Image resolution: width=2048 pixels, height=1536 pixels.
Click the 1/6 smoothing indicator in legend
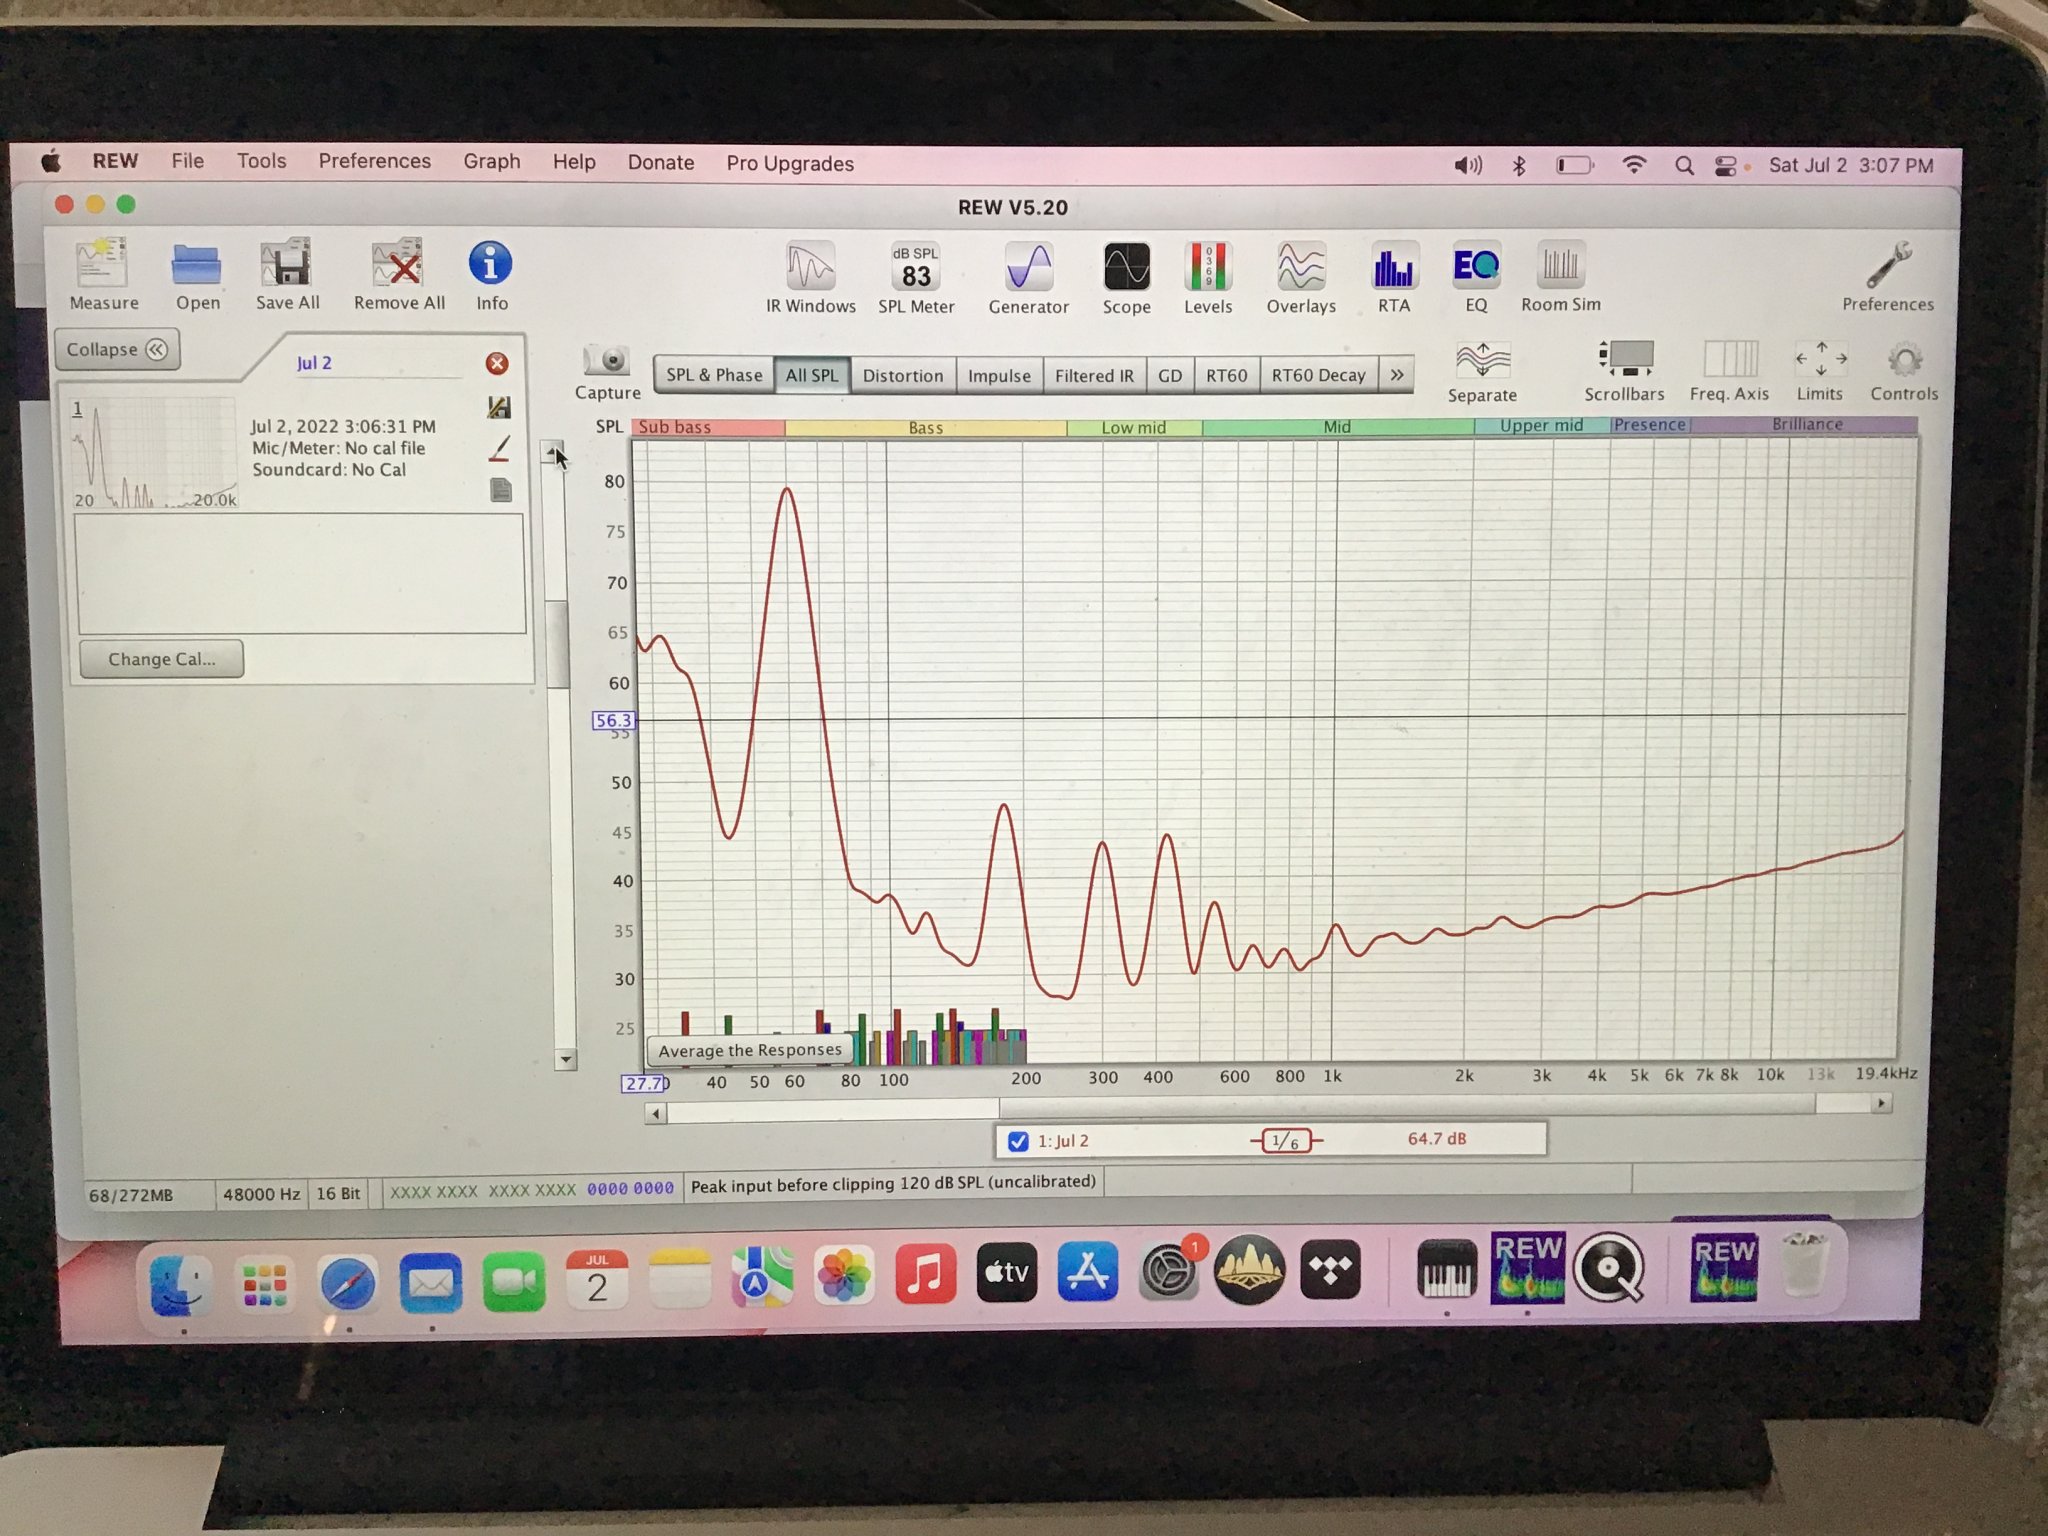coord(1286,1140)
